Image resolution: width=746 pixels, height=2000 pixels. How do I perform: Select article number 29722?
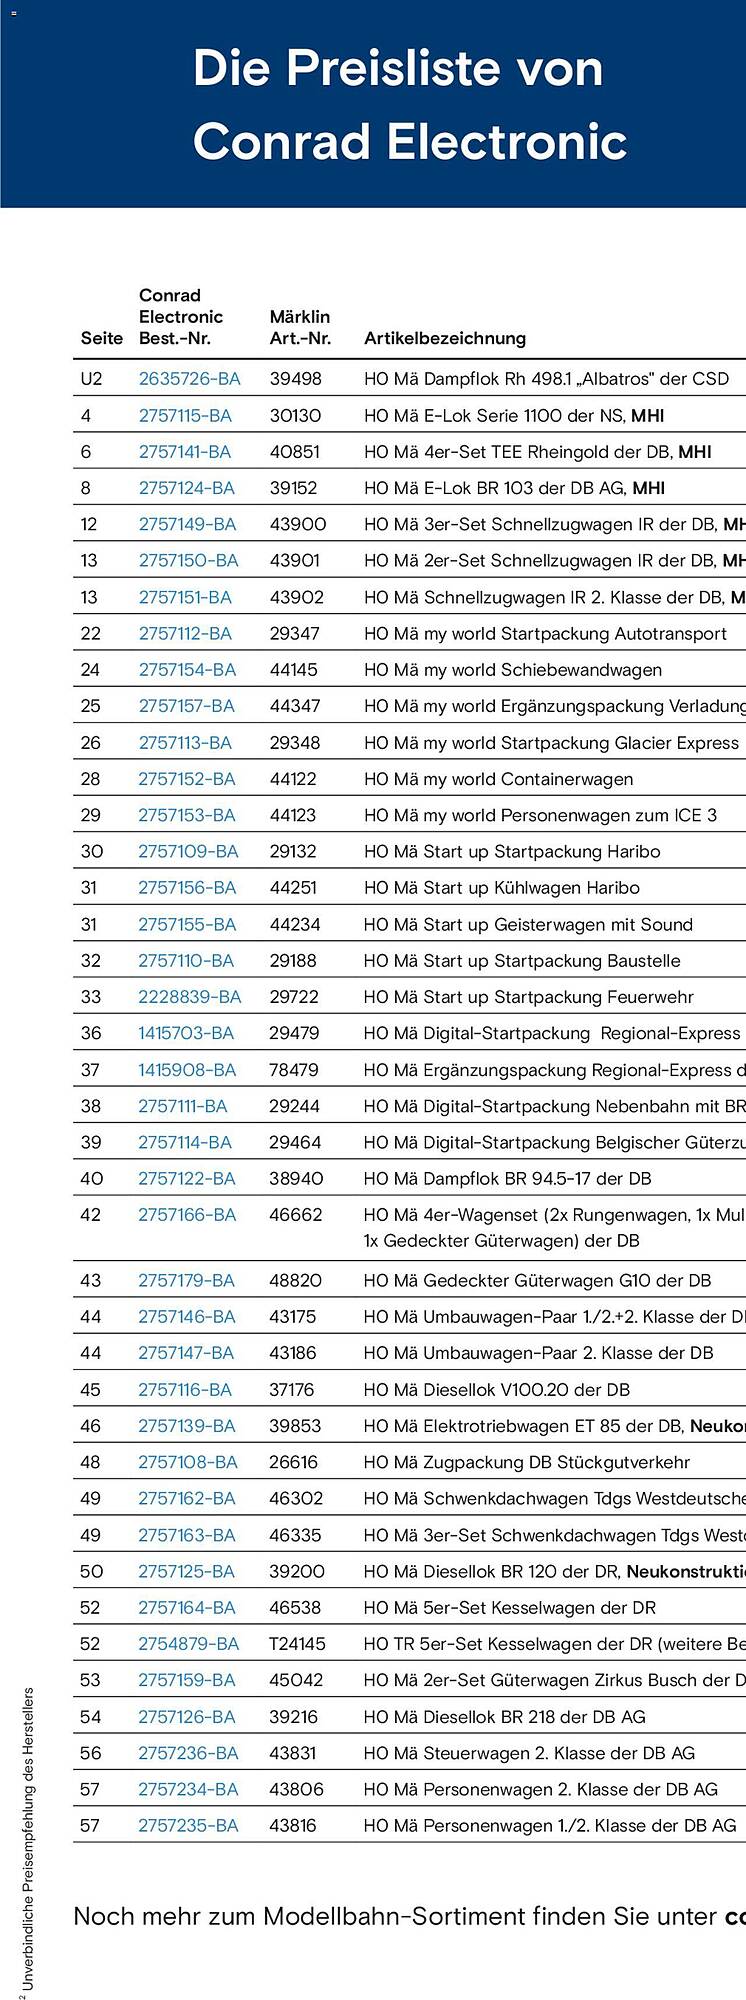point(294,997)
